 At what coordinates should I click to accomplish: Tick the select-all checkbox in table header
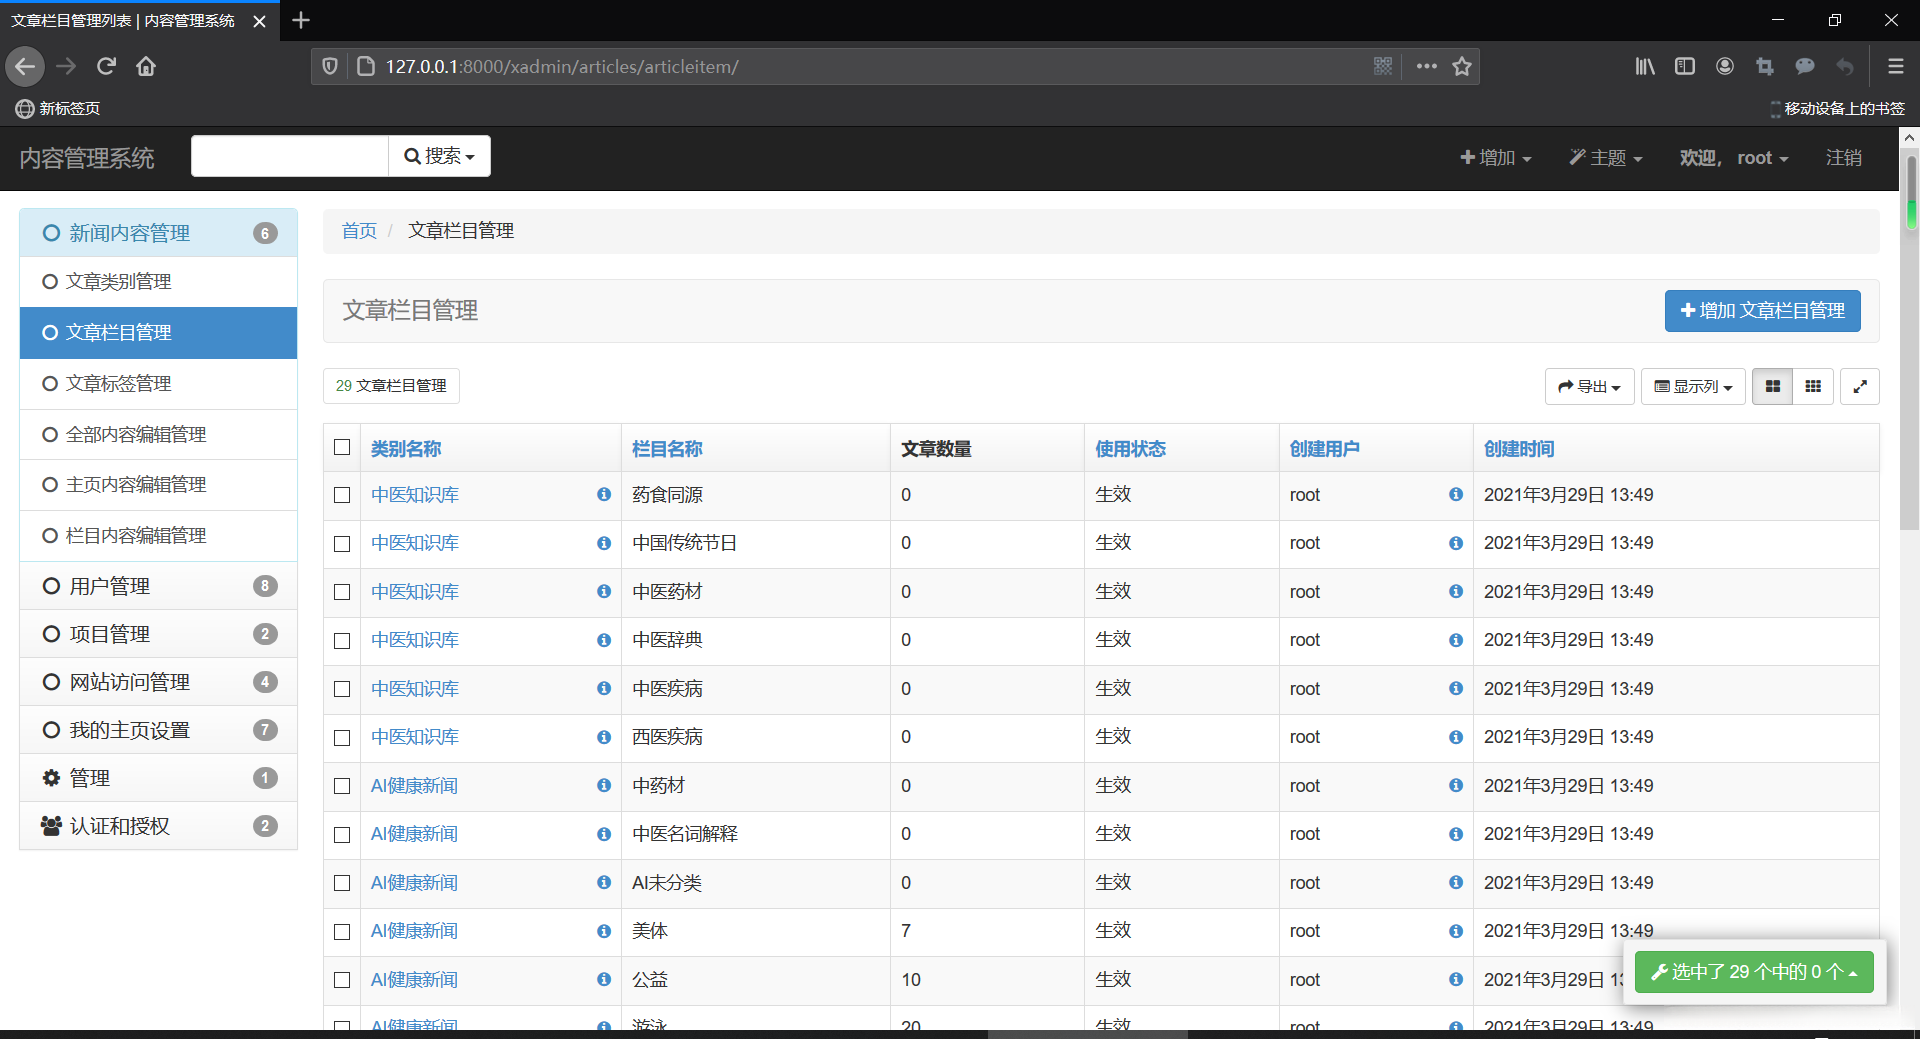point(342,447)
